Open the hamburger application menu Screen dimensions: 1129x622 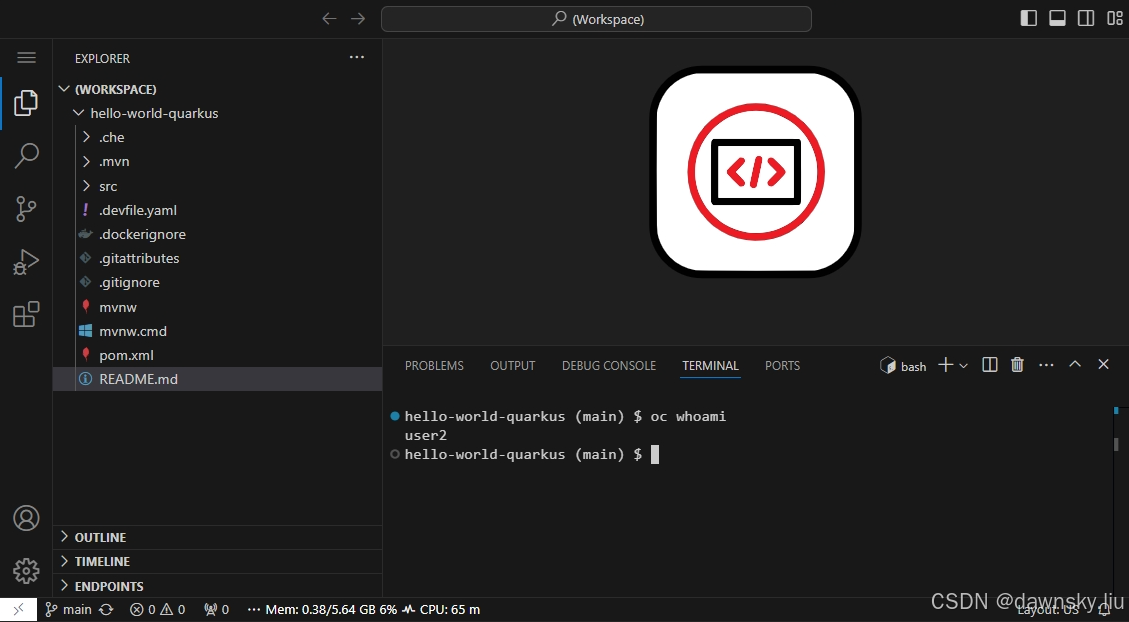27,58
